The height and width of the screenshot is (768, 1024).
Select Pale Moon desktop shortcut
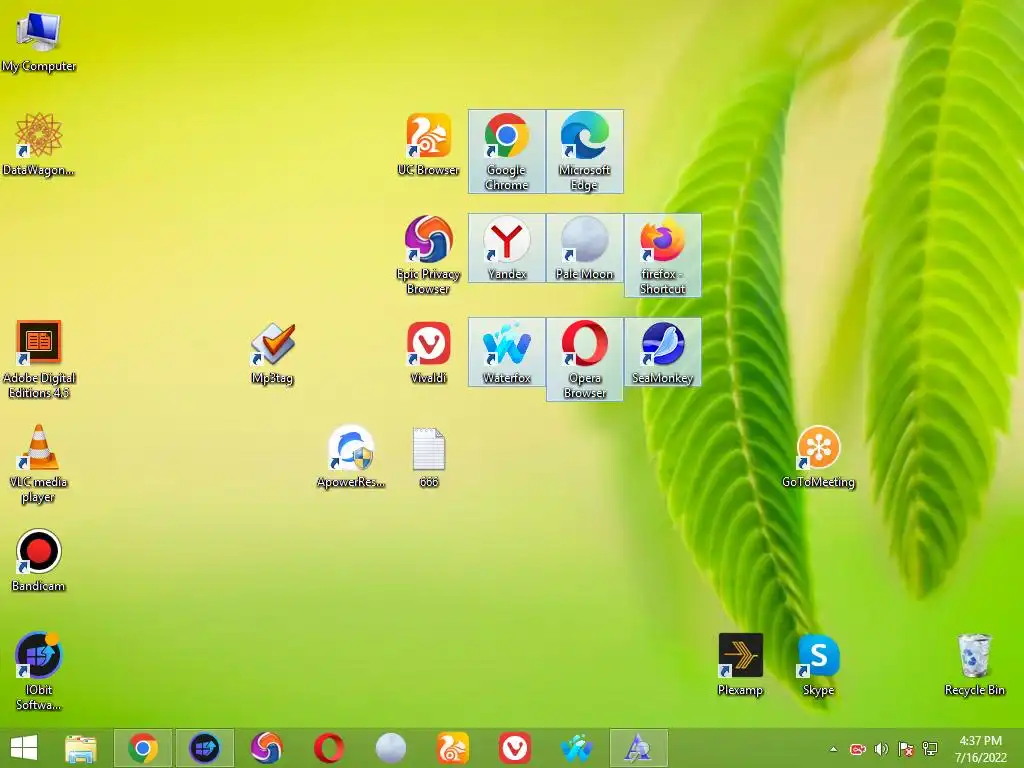[x=584, y=248]
